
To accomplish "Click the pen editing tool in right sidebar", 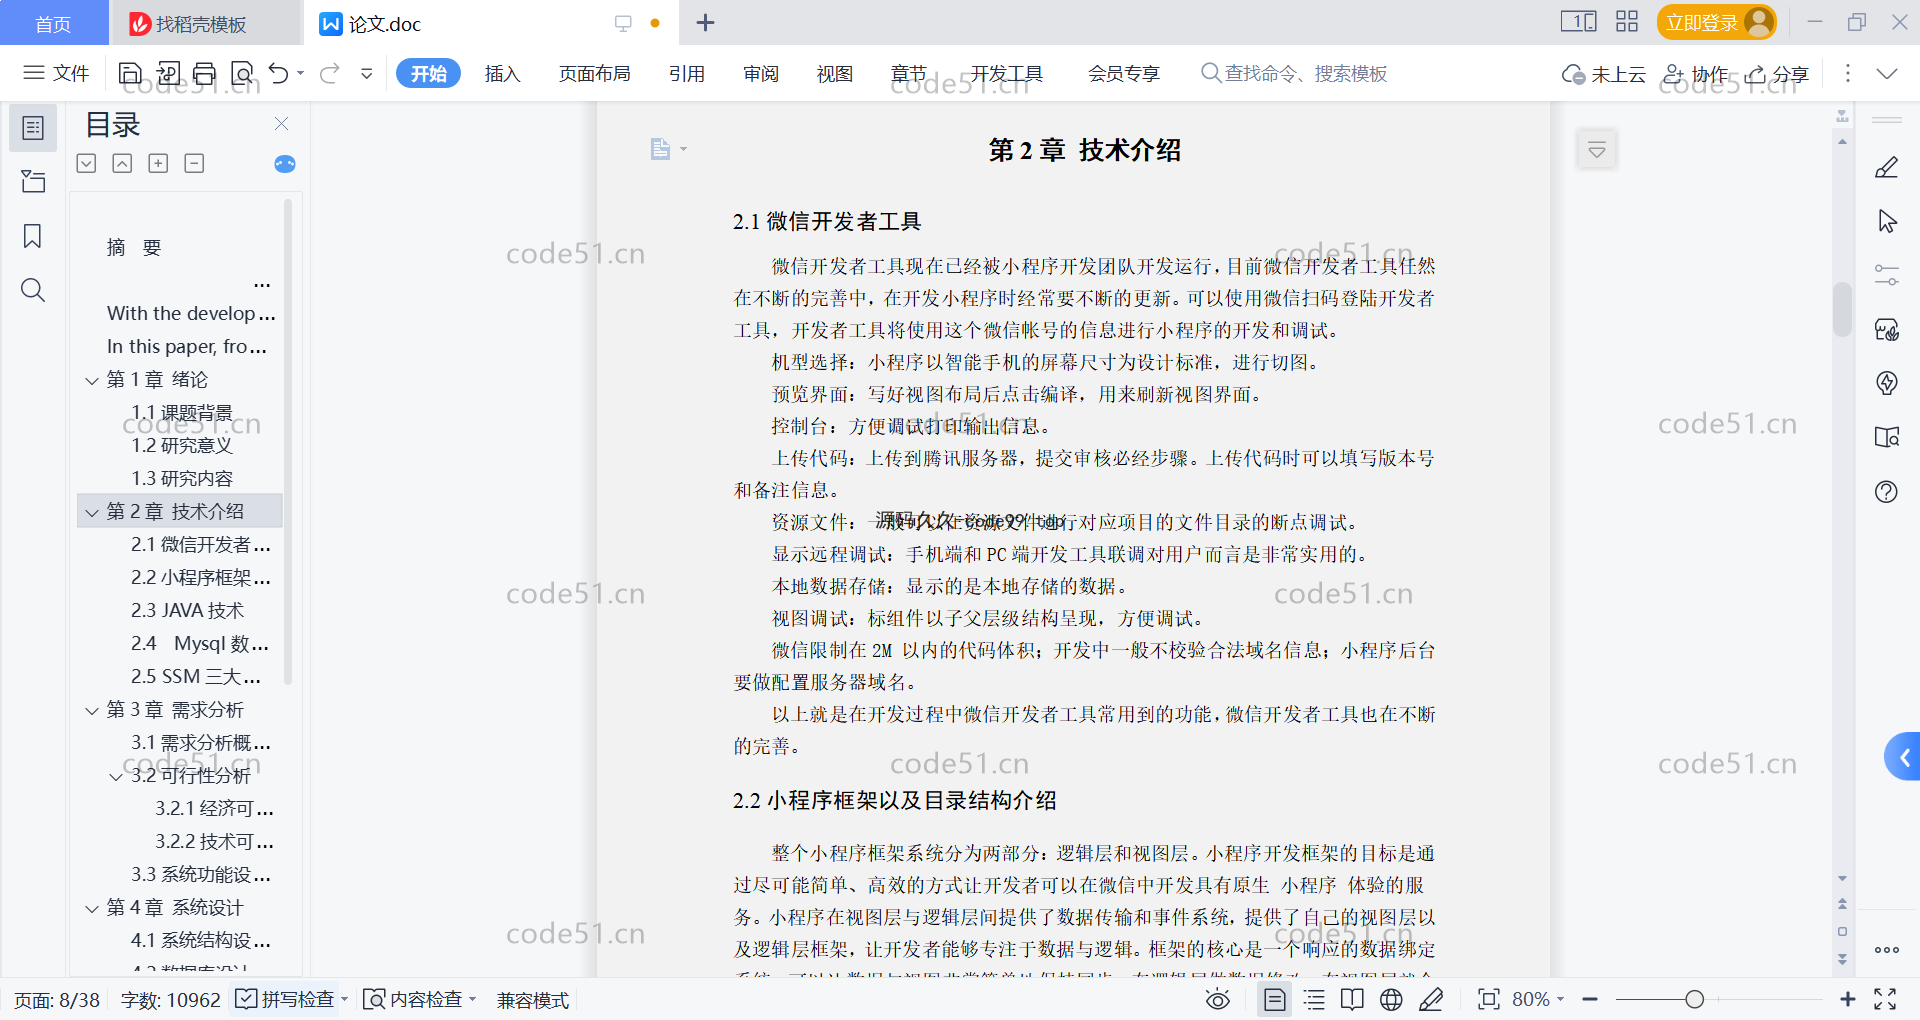I will click(1887, 167).
